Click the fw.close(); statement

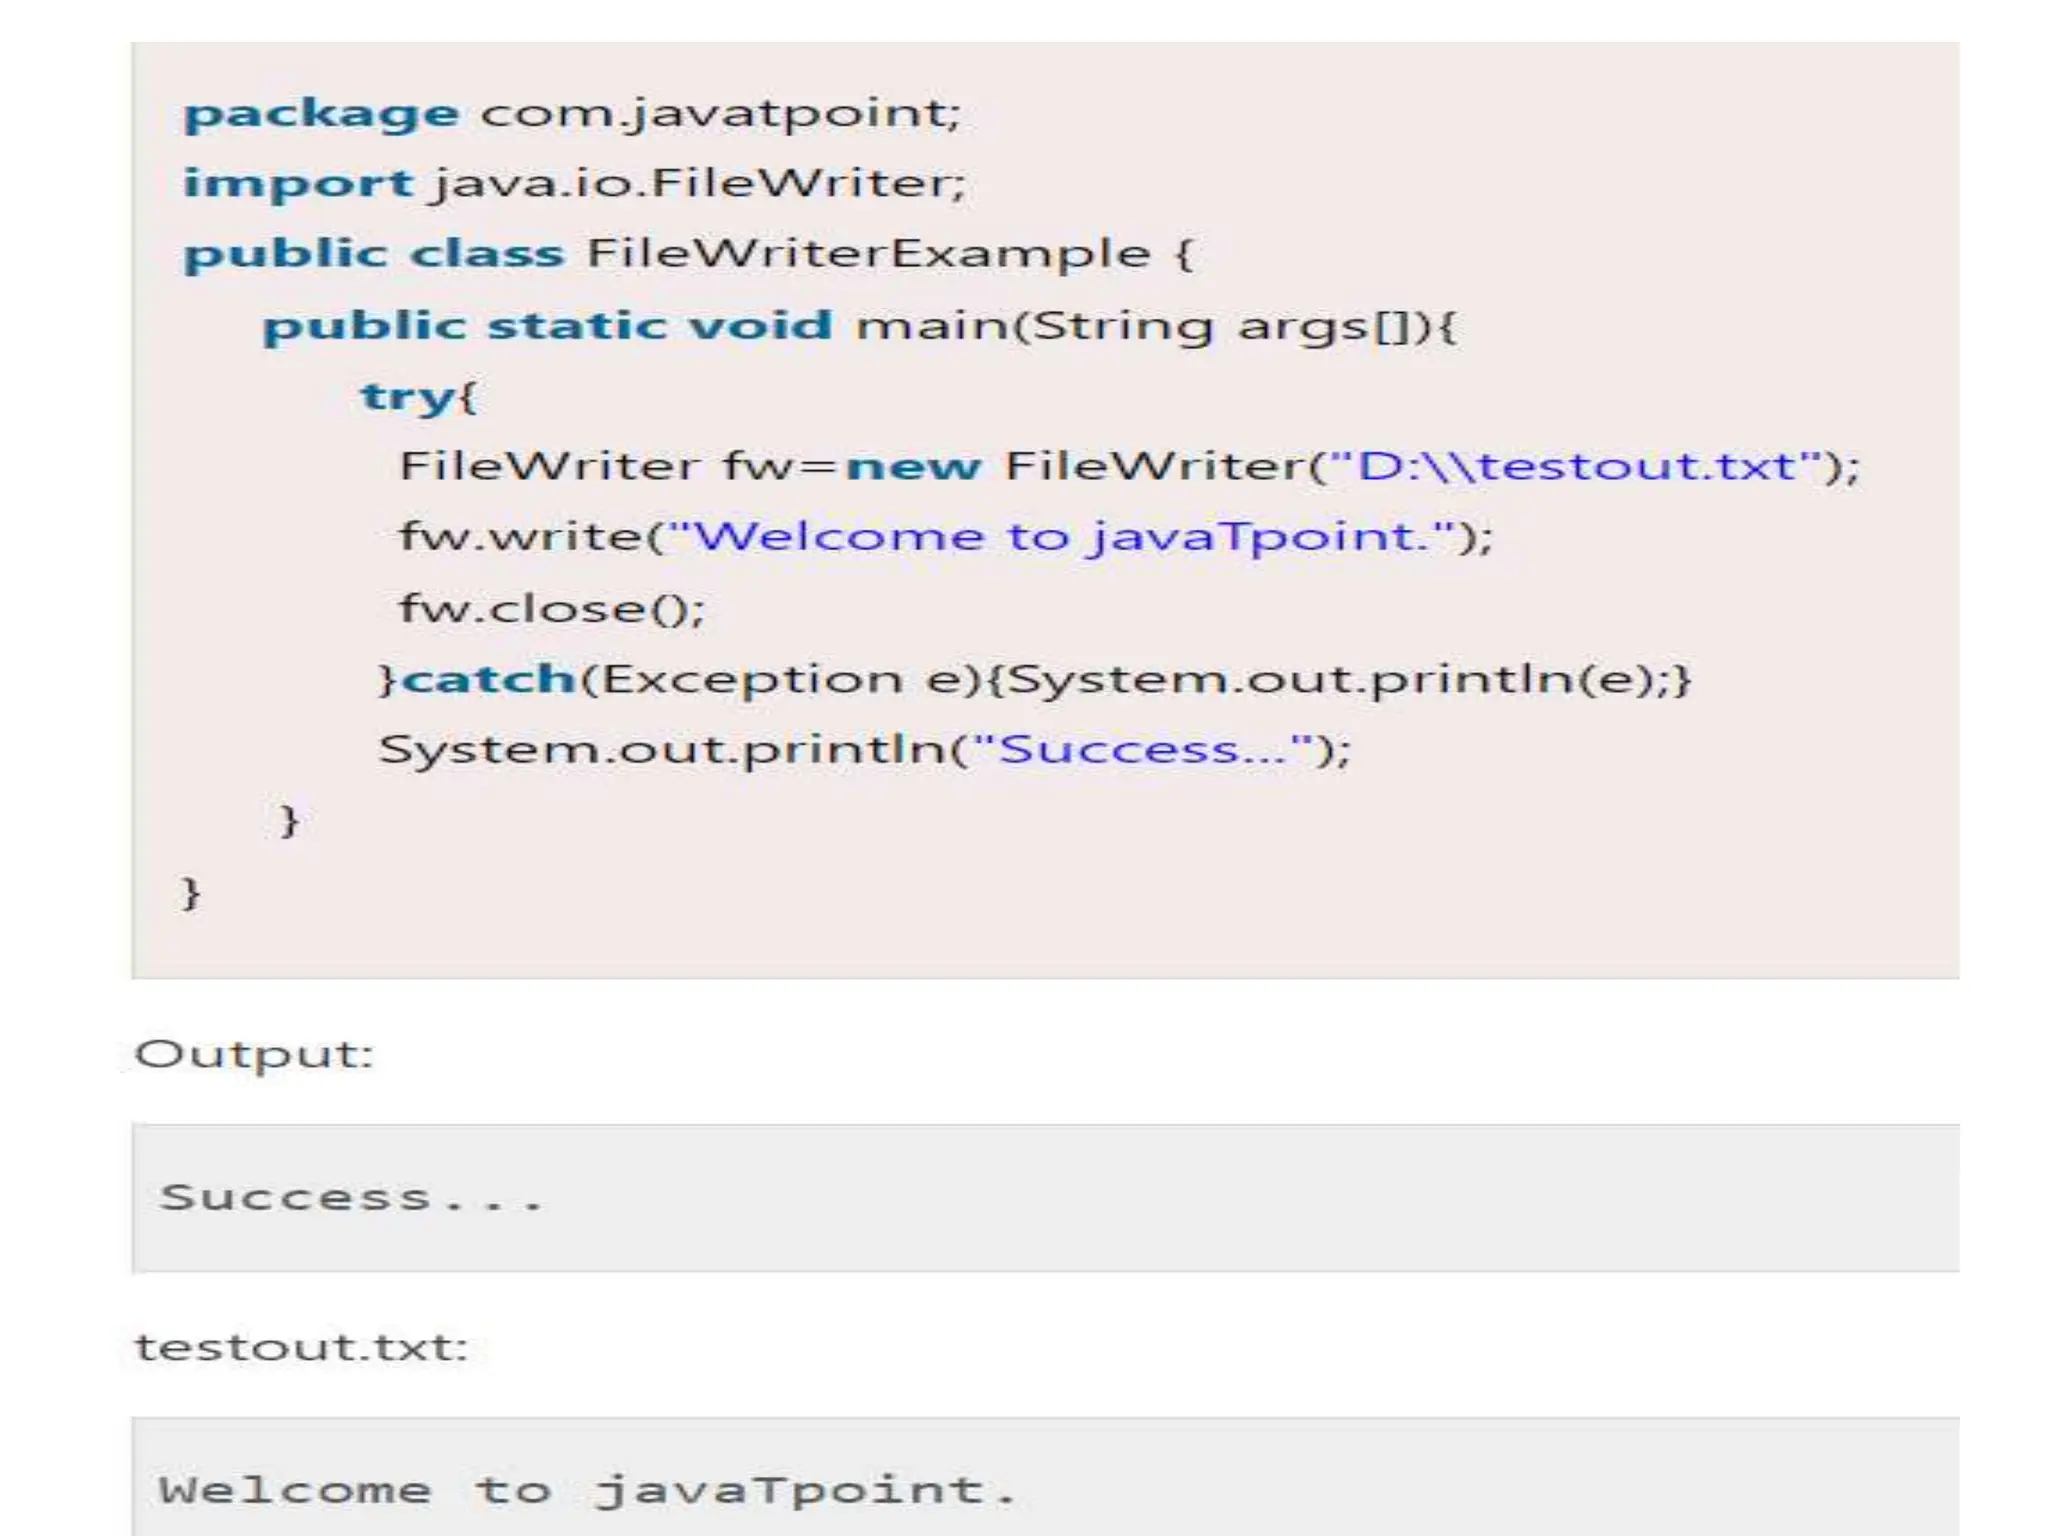click(551, 609)
